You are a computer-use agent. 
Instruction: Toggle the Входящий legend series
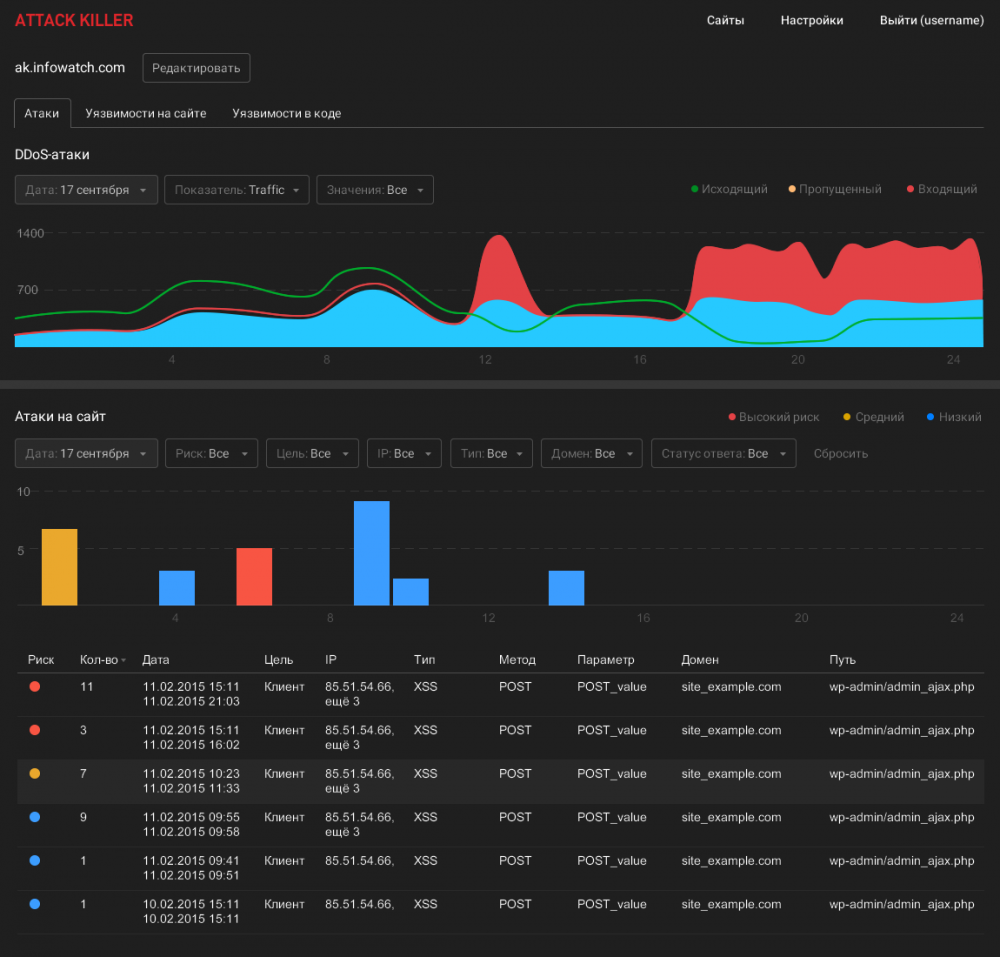941,189
